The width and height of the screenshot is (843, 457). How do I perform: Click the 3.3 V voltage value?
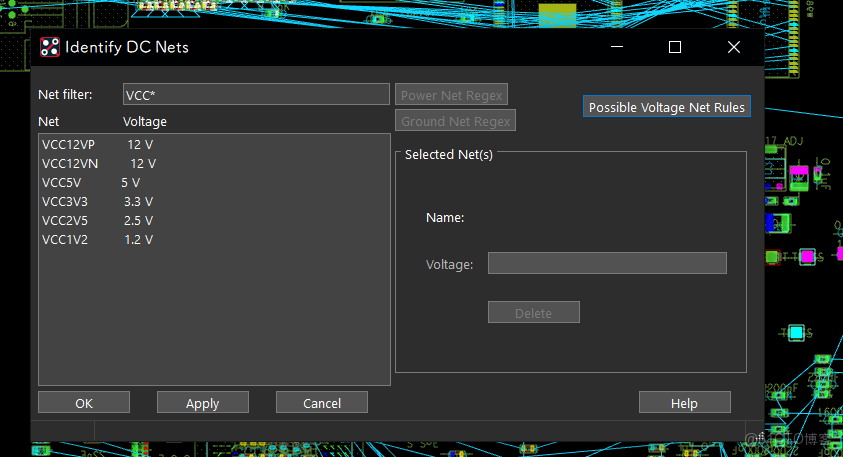click(139, 202)
